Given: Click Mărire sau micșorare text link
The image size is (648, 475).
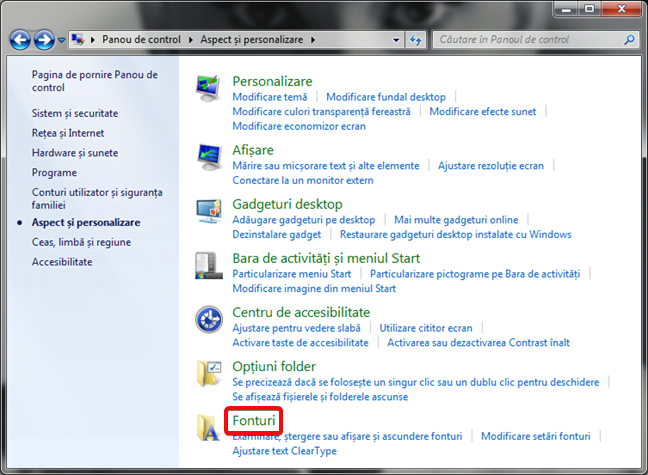Looking at the screenshot, I should click(326, 166).
